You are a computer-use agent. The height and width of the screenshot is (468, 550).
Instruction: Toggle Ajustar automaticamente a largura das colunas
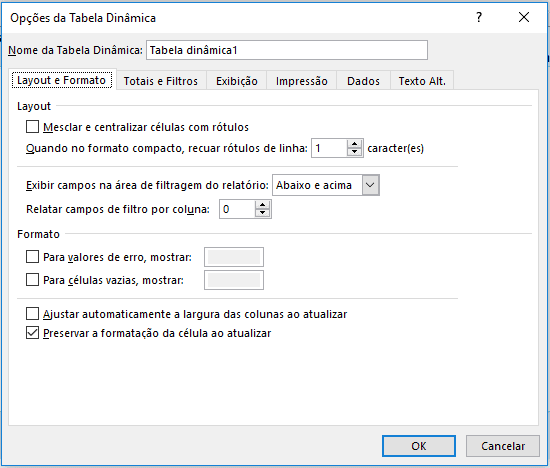point(32,314)
